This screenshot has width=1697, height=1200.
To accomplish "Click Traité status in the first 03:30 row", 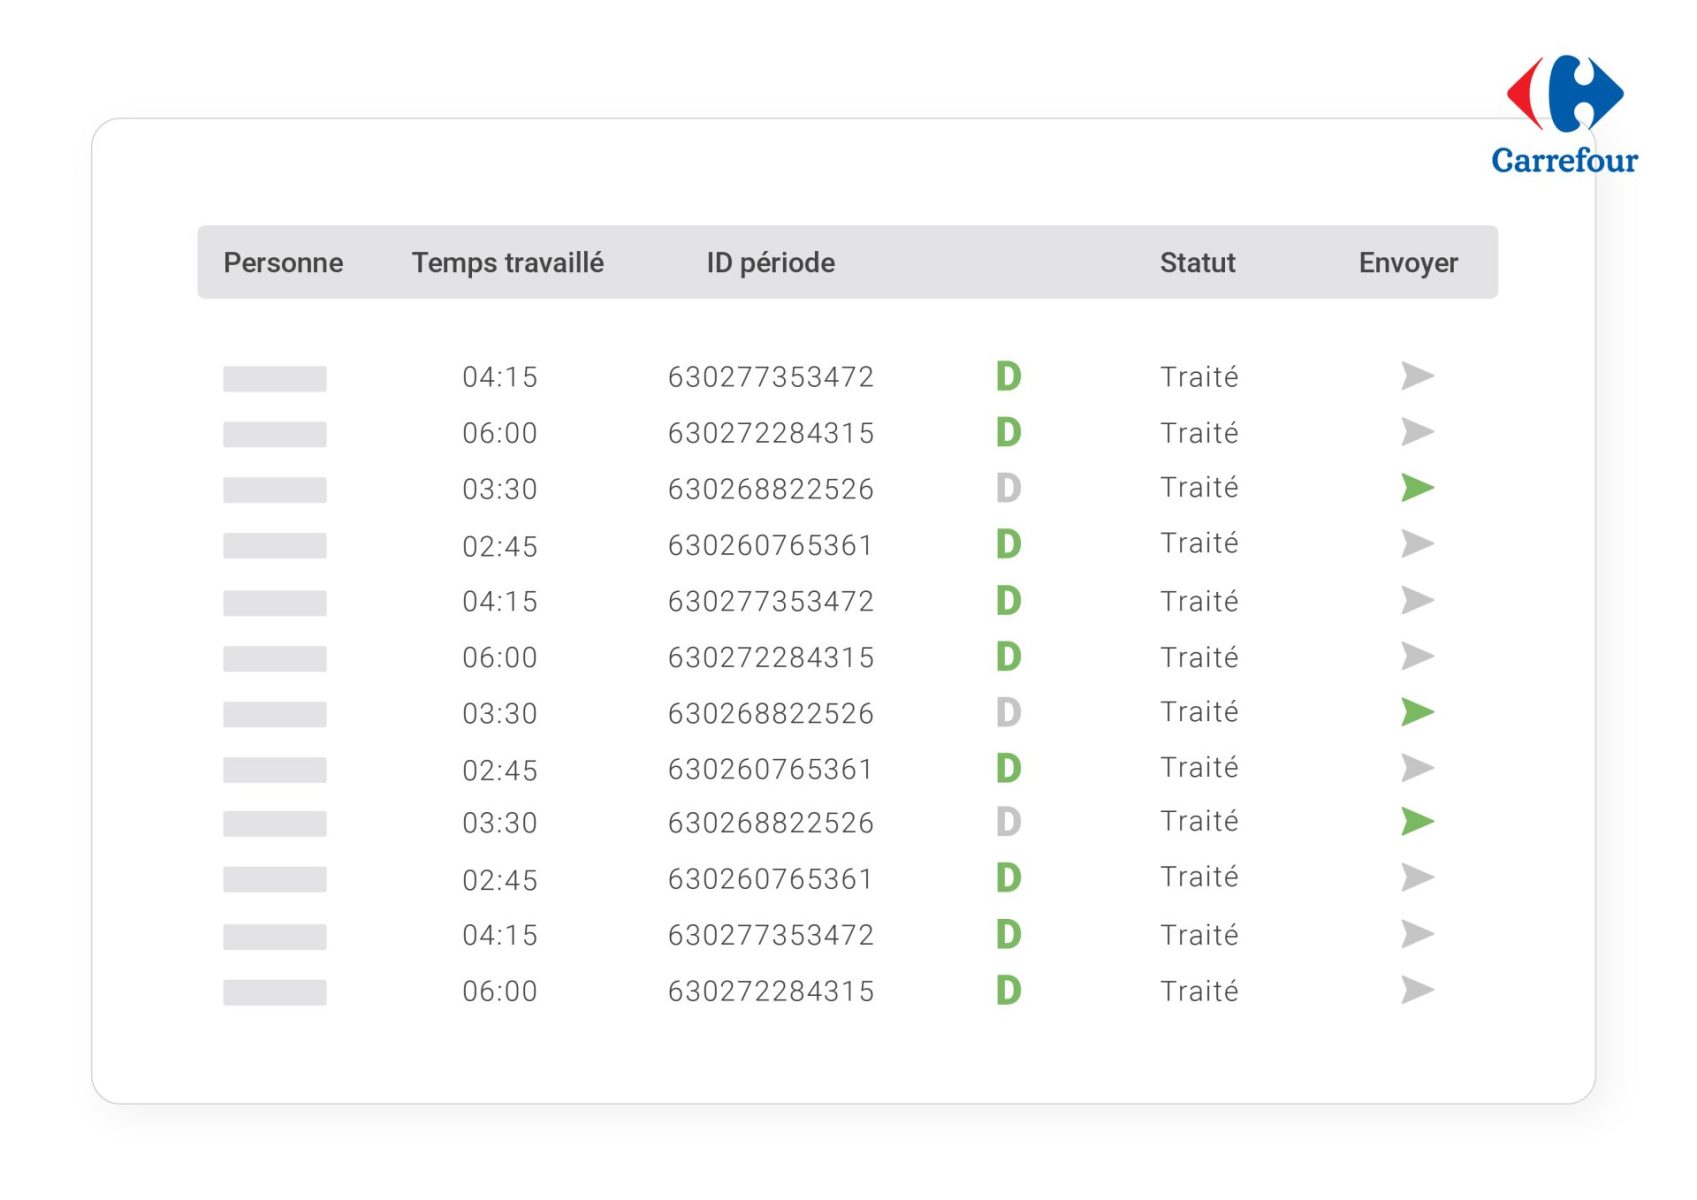I will click(1199, 487).
